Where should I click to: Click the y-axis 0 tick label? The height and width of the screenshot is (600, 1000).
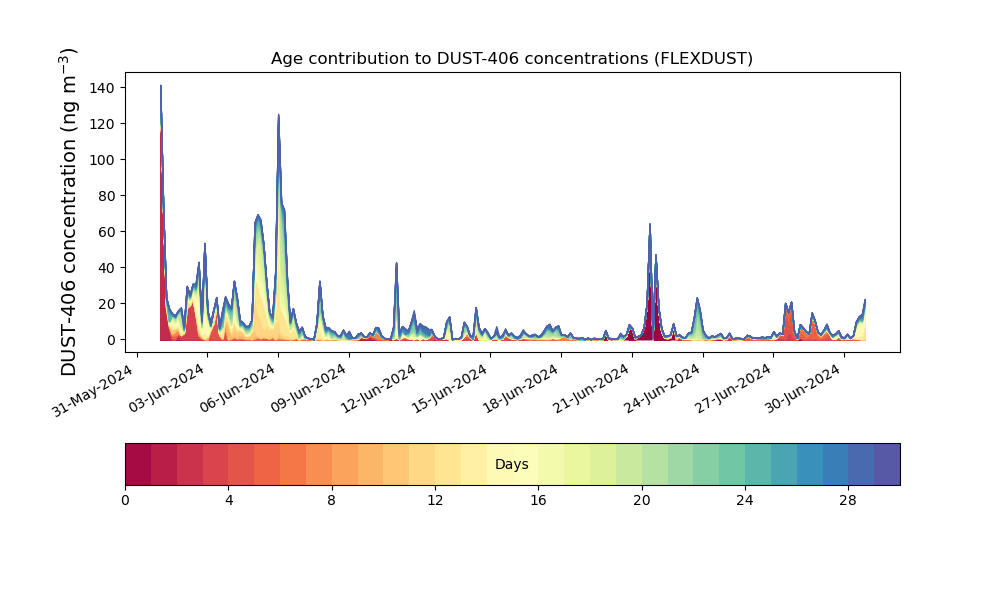pyautogui.click(x=112, y=340)
